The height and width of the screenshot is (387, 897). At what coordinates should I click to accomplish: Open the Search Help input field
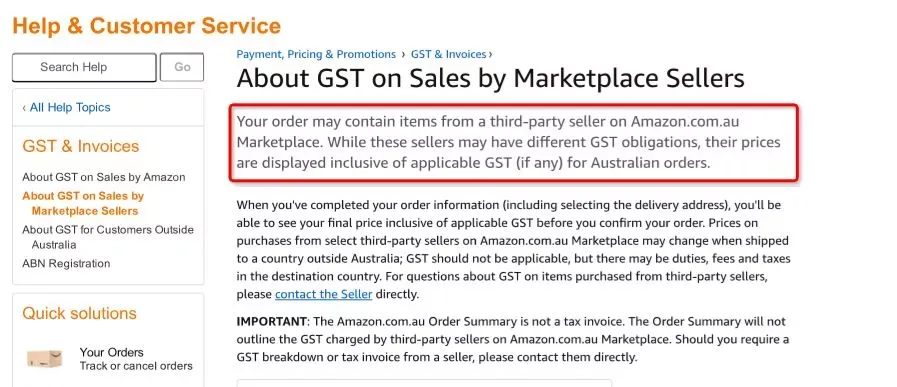pos(84,68)
